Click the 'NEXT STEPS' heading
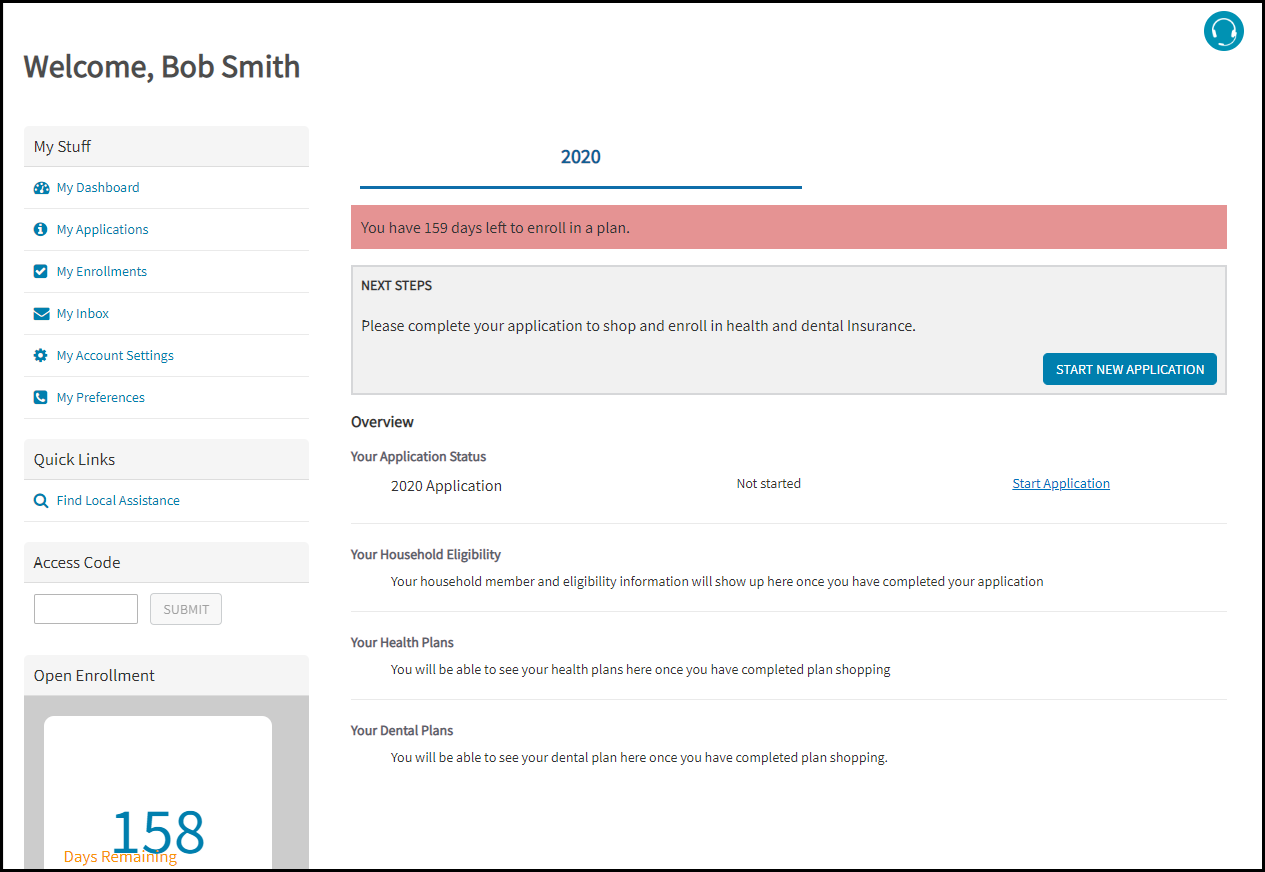Screen dimensions: 1265x872 397,285
